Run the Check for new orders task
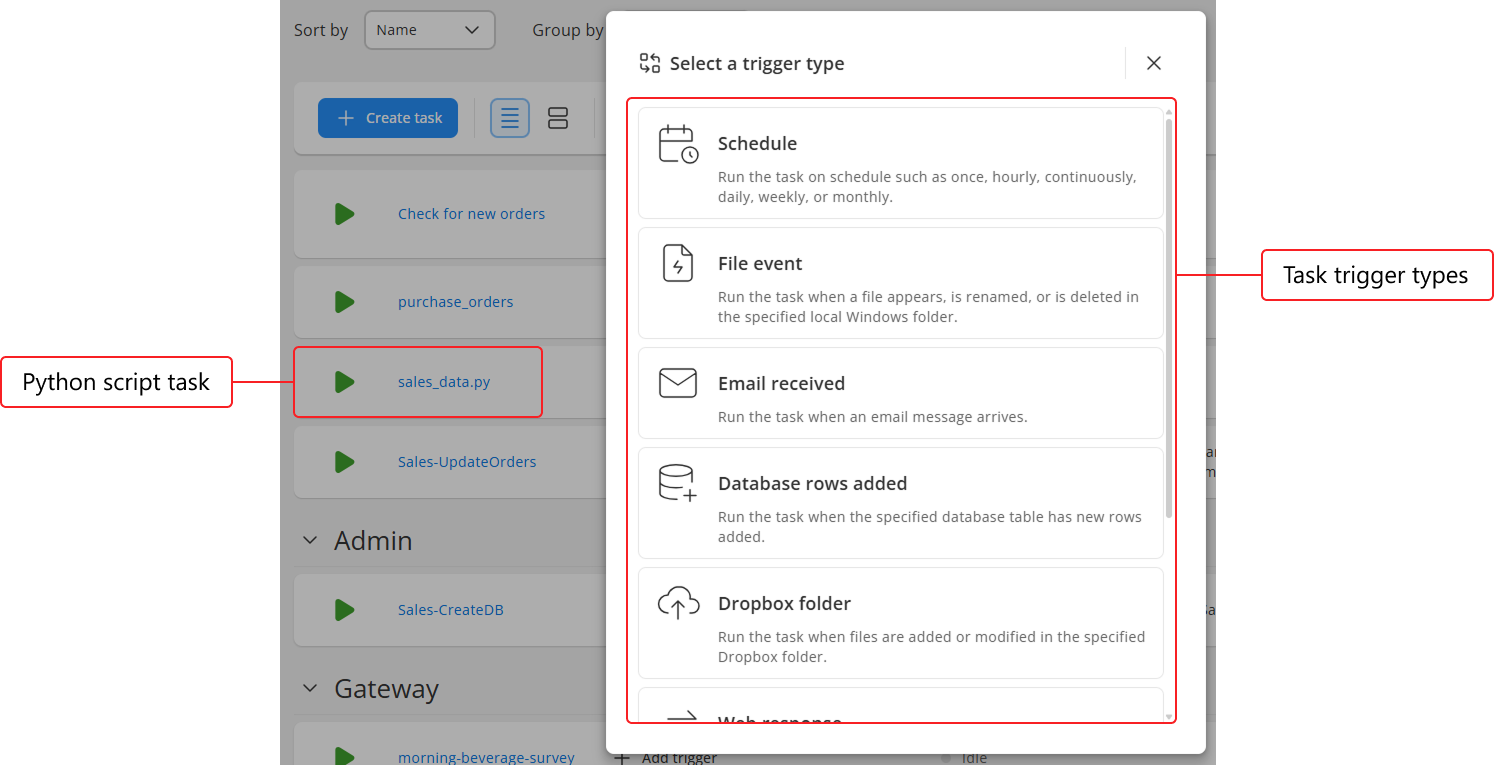Screen dimensions: 1494x765 345,214
